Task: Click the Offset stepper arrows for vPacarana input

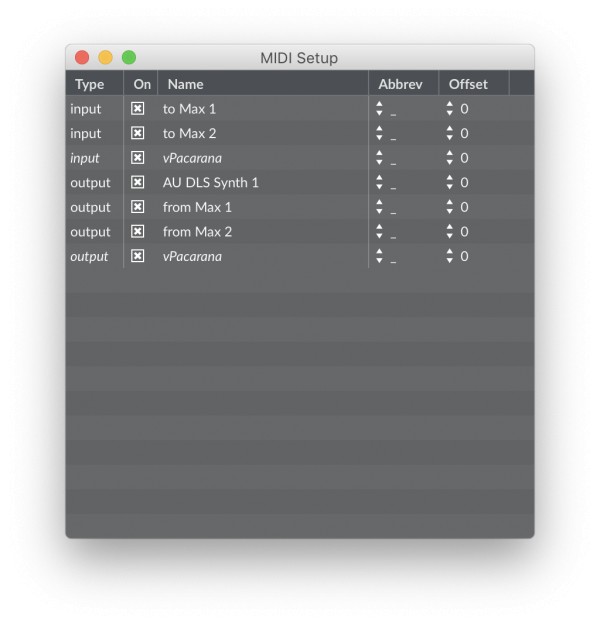Action: 450,157
